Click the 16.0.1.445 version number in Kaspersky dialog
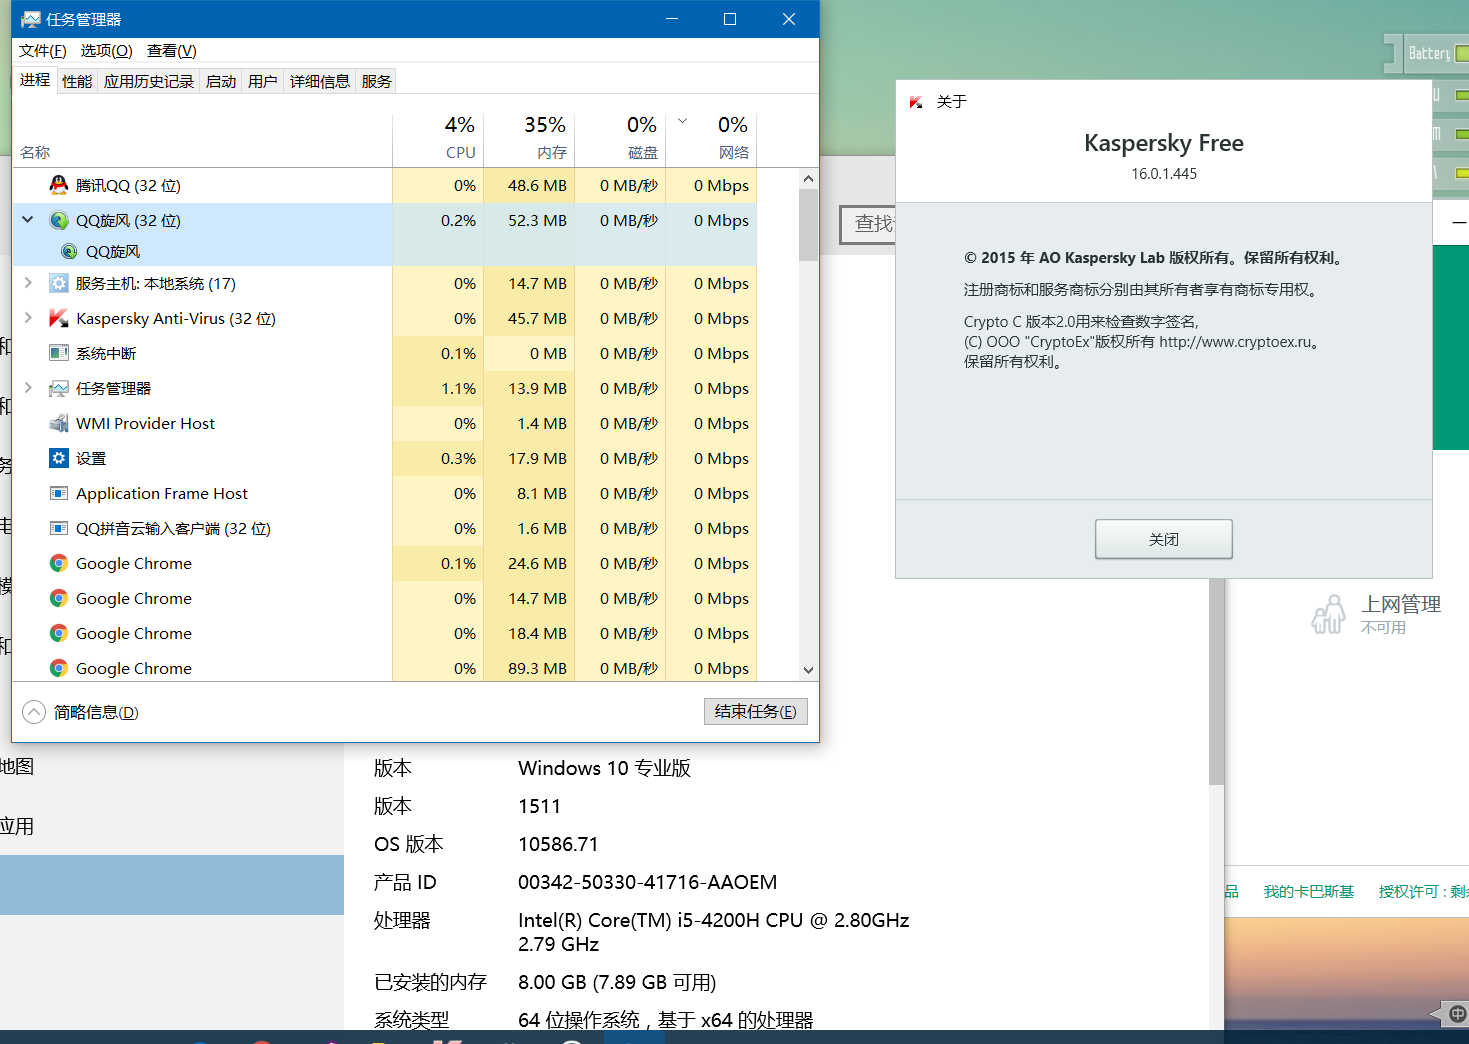 click(1164, 173)
